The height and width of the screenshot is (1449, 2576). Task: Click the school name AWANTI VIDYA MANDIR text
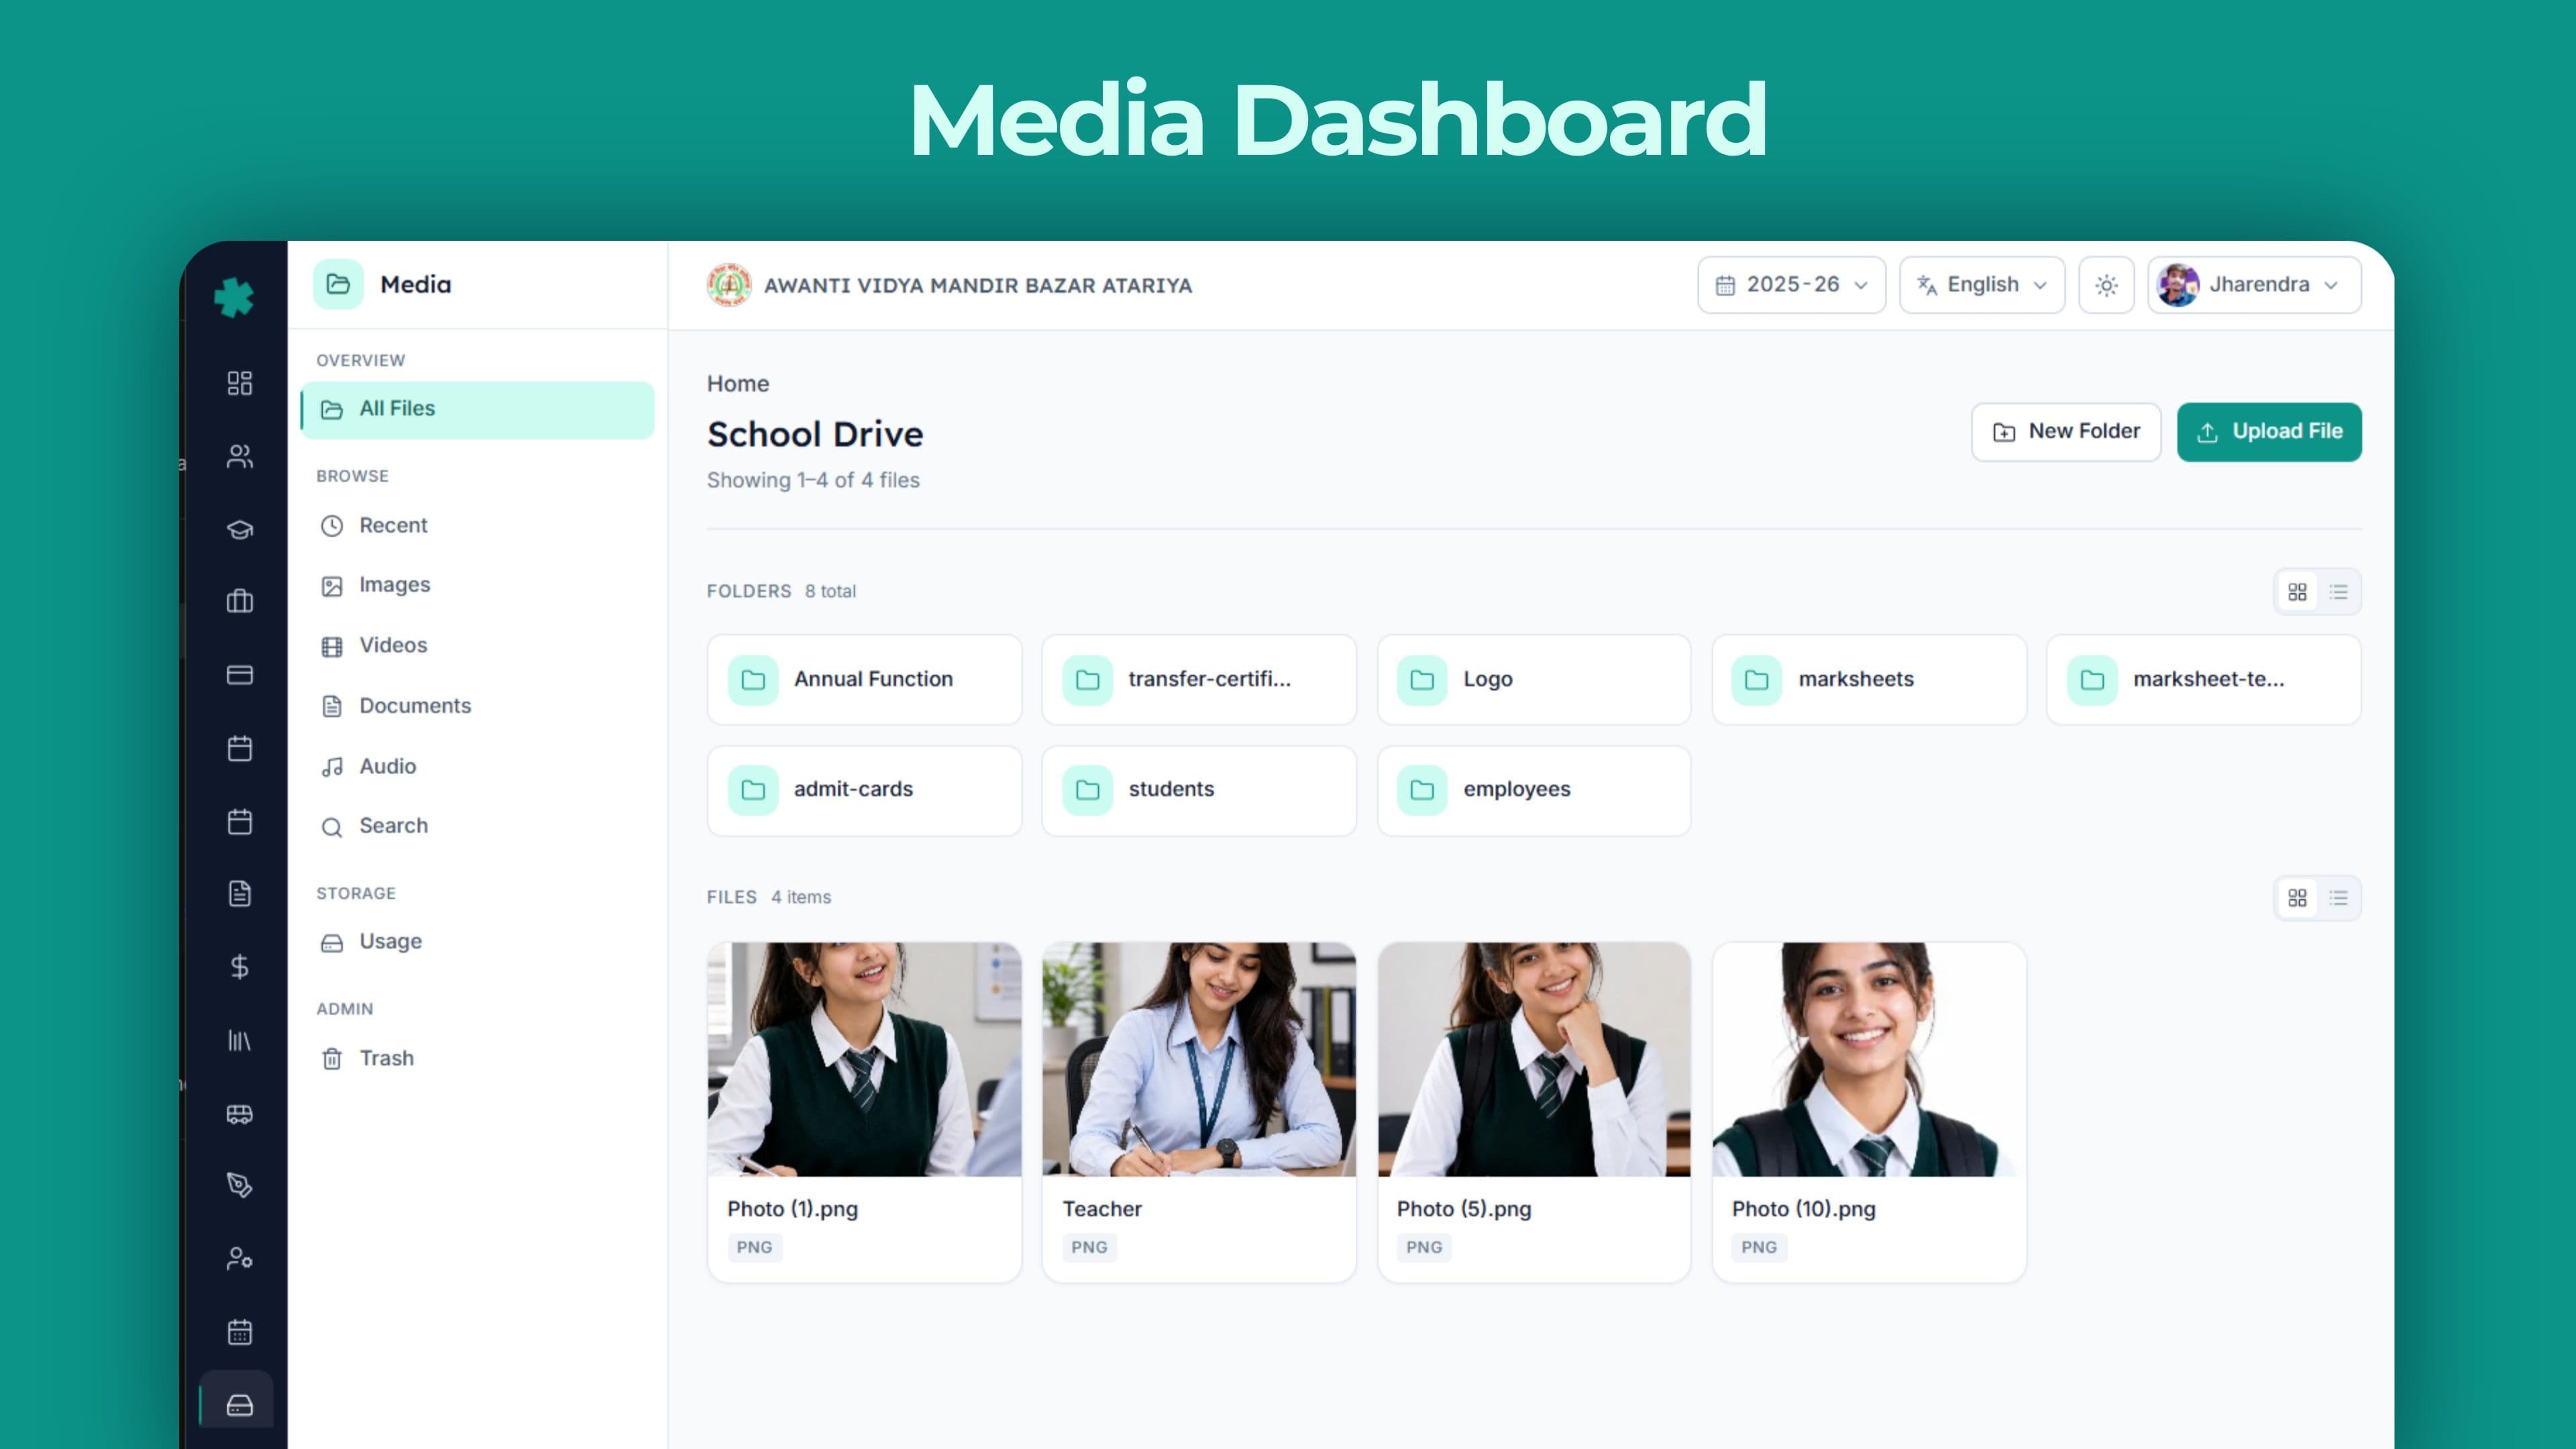pyautogui.click(x=978, y=286)
